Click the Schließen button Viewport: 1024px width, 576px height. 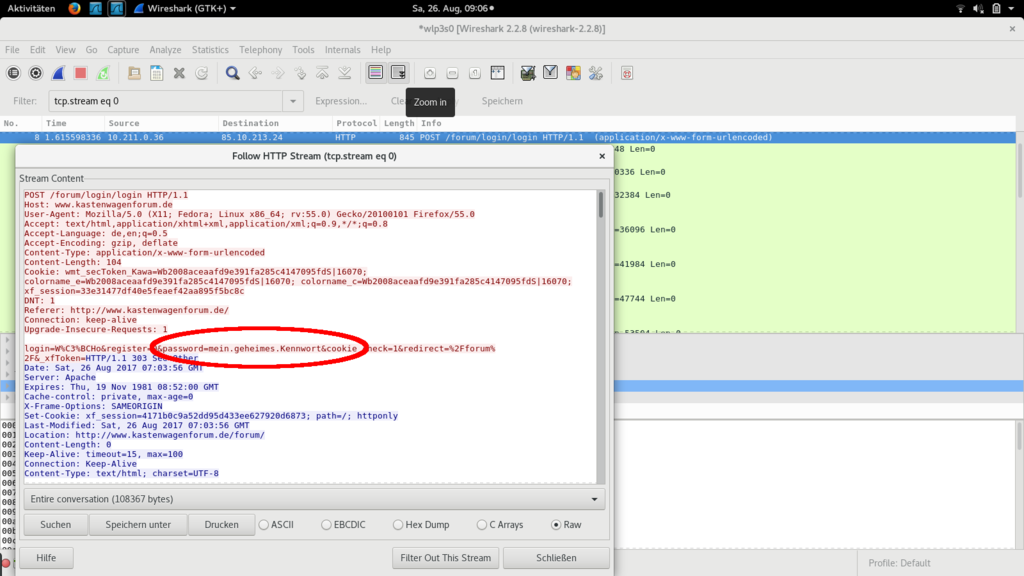coord(556,558)
